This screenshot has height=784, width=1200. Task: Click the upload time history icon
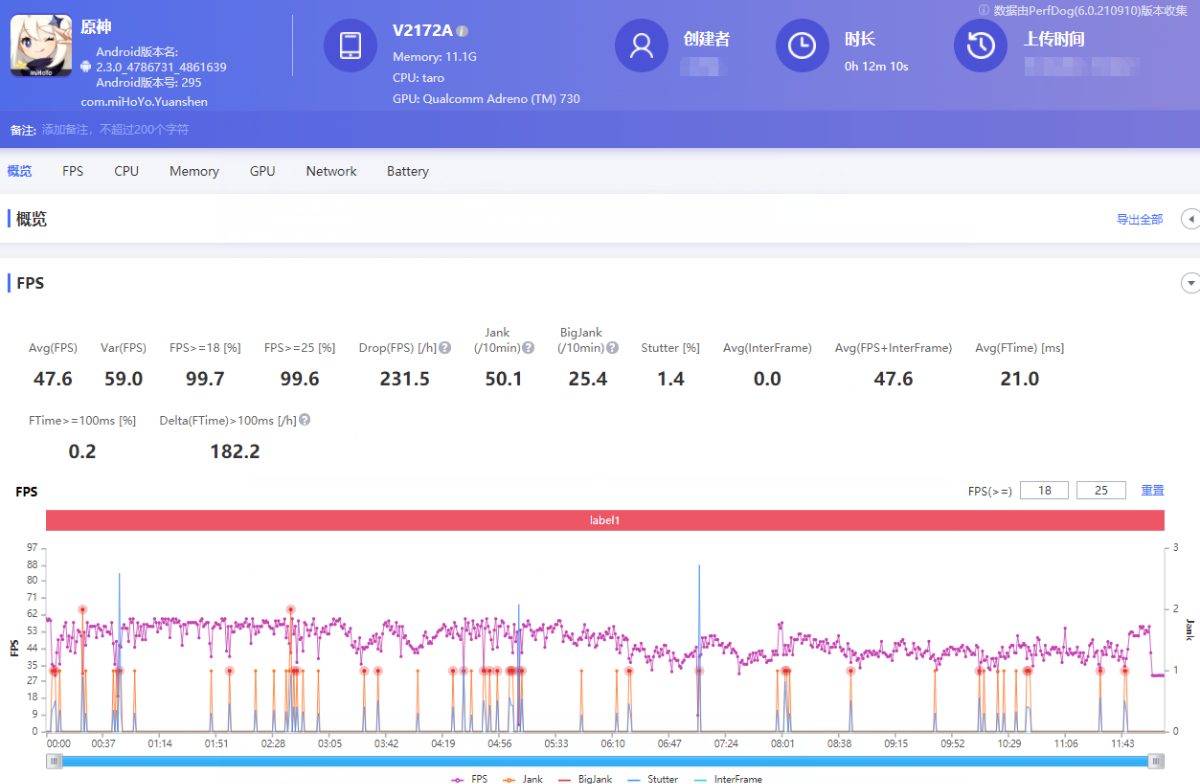pyautogui.click(x=980, y=46)
